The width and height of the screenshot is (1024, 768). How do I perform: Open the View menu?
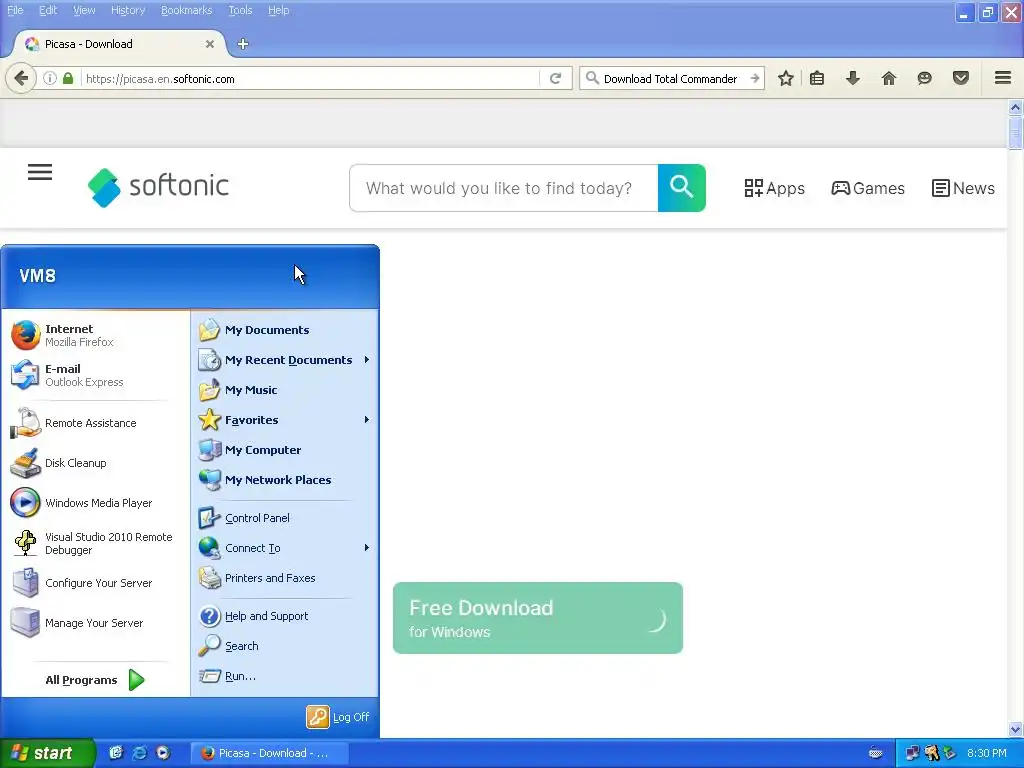(x=84, y=10)
